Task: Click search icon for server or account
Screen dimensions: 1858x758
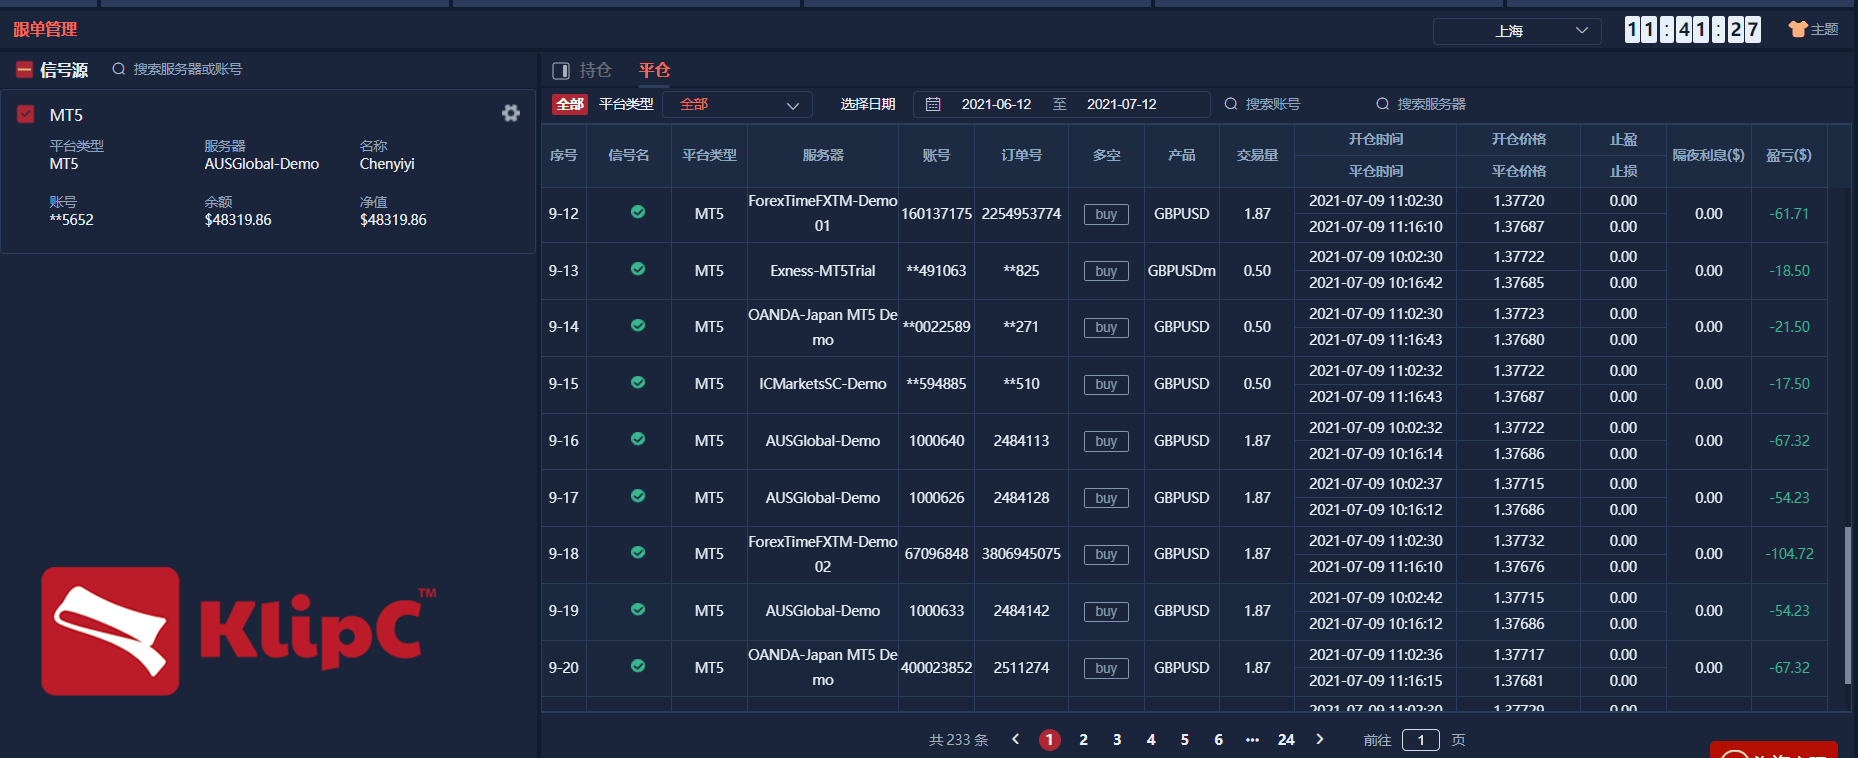Action: (x=119, y=69)
